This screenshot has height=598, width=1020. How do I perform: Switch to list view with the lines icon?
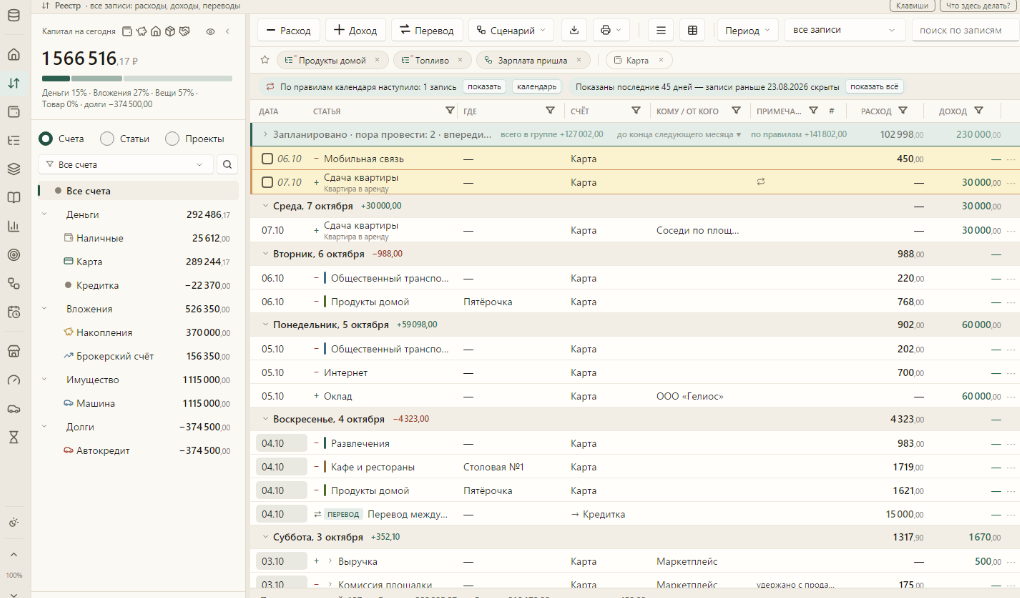coord(661,30)
